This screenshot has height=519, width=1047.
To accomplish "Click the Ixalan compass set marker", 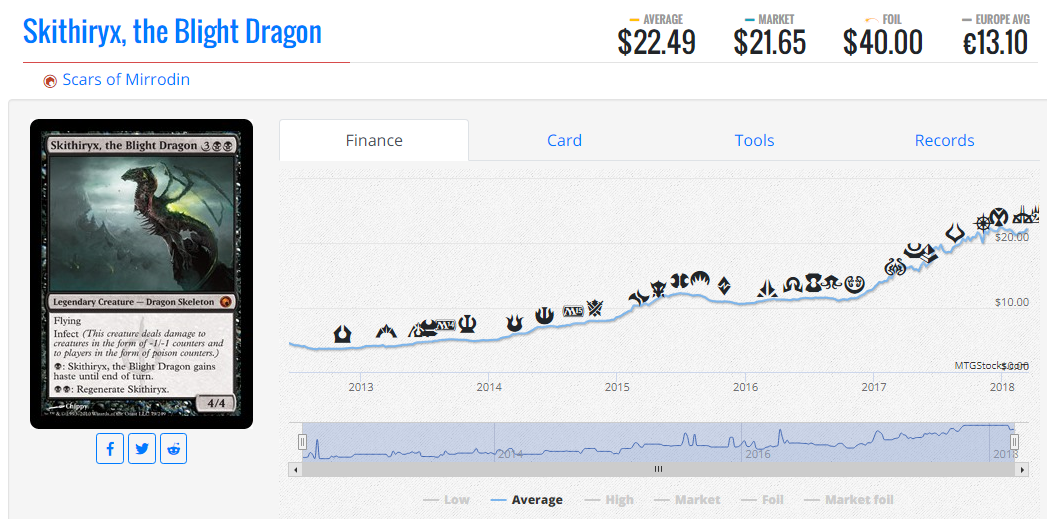I will click(x=983, y=223).
